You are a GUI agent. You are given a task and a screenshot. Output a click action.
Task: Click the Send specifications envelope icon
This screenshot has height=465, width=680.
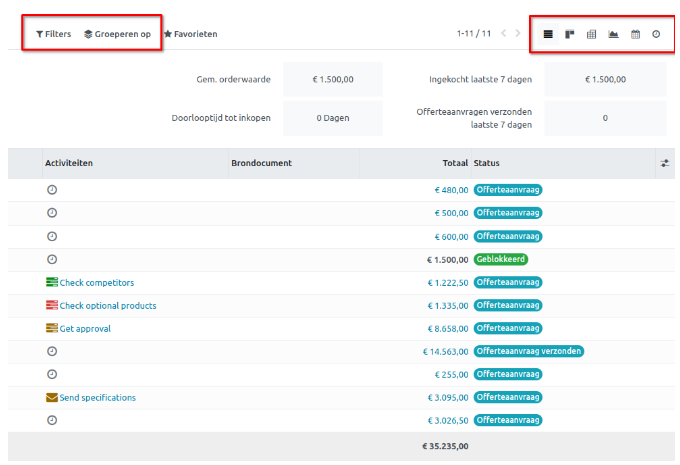point(52,397)
